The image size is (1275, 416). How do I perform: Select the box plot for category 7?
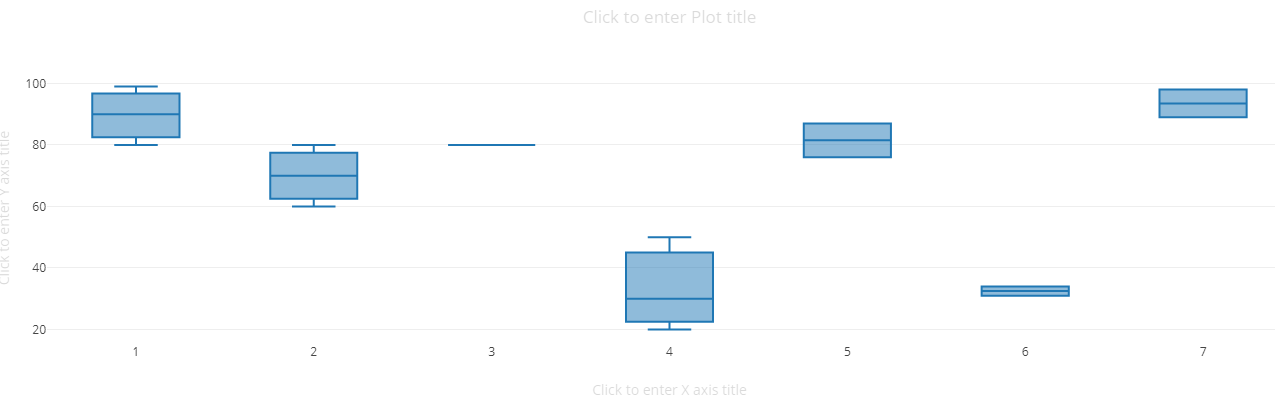(x=1203, y=103)
